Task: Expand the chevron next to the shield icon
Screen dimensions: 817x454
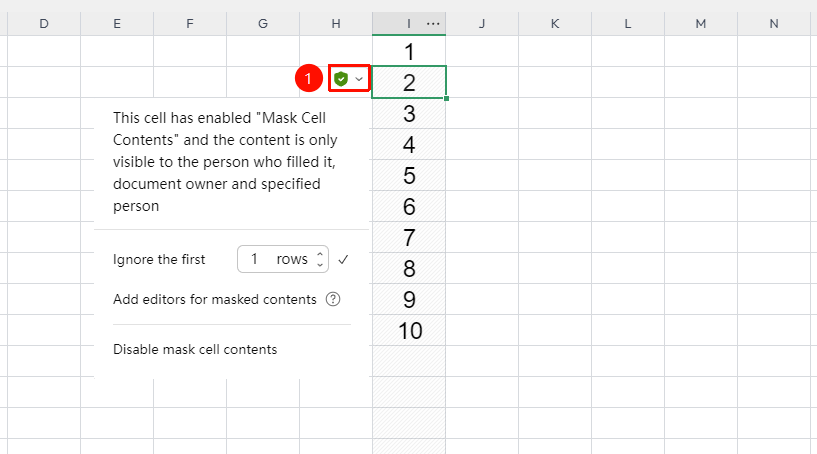Action: tap(359, 79)
